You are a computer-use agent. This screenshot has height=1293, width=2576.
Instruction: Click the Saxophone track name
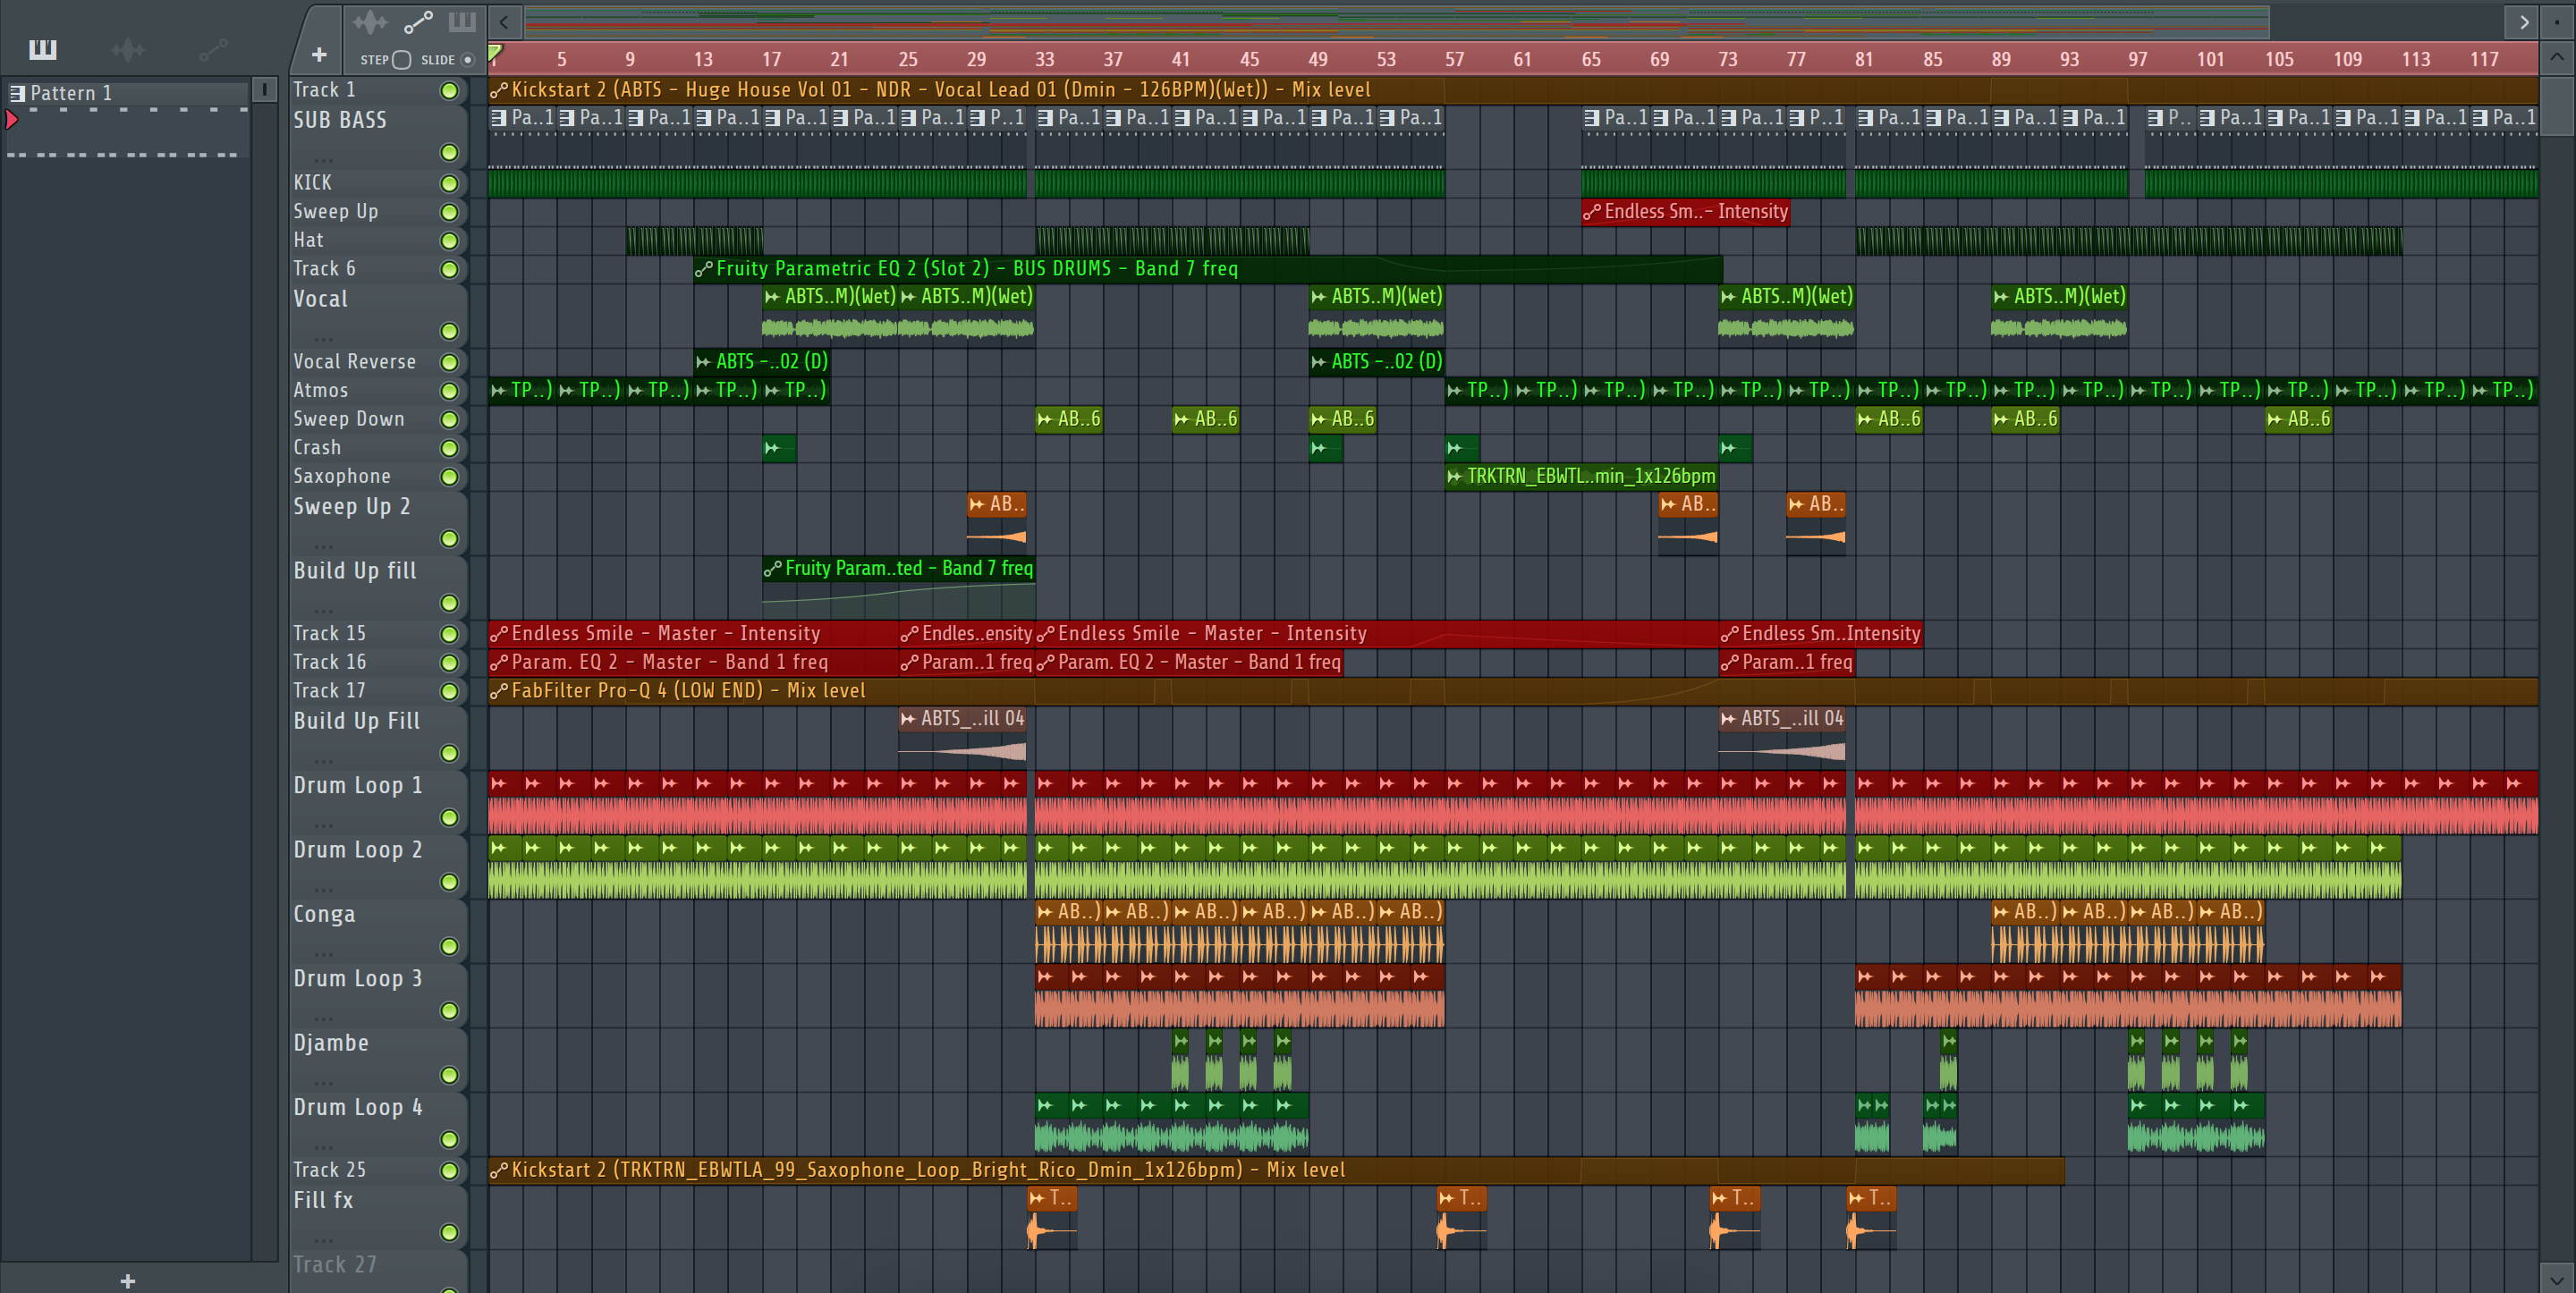tap(342, 477)
